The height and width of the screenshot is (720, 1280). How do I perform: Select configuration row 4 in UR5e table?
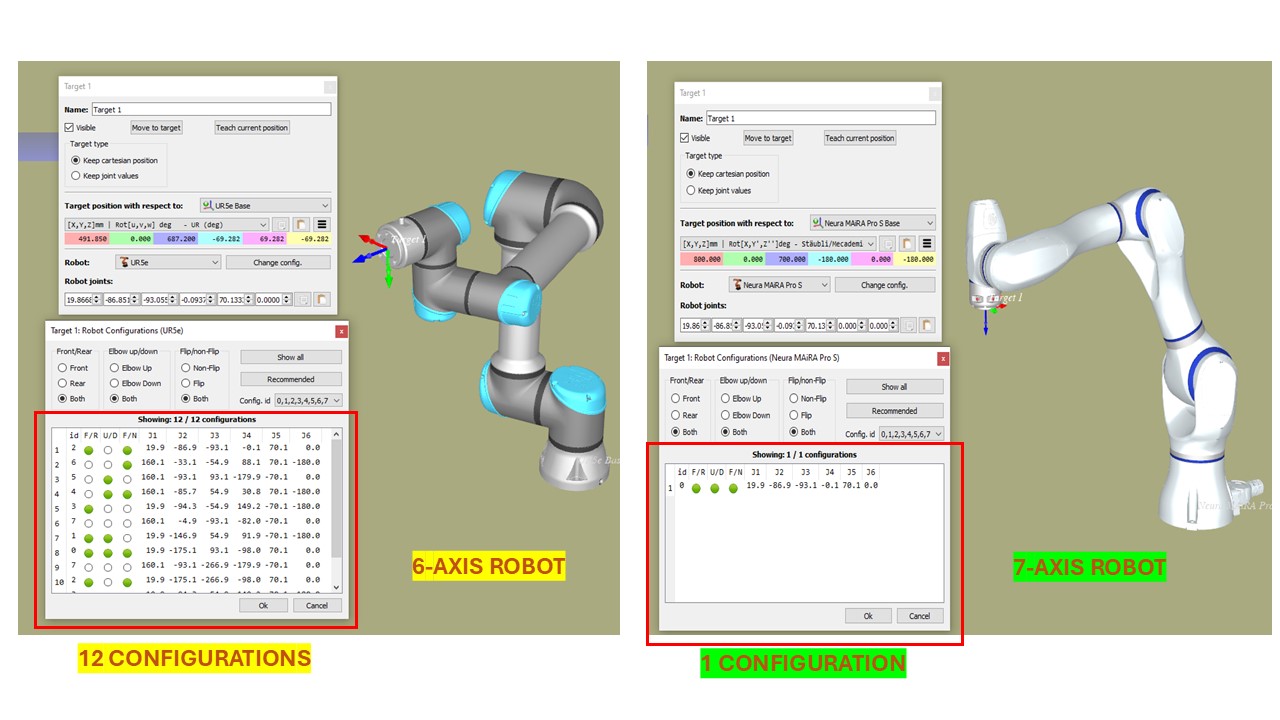pyautogui.click(x=190, y=492)
